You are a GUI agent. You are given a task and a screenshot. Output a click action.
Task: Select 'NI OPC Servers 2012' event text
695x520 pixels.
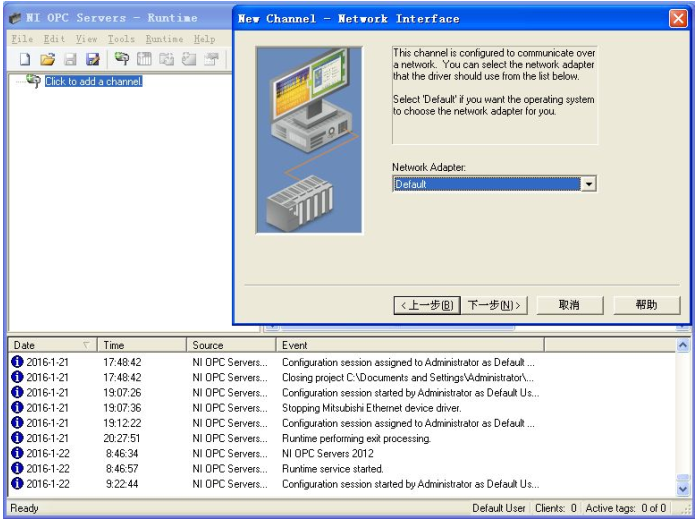click(x=328, y=454)
